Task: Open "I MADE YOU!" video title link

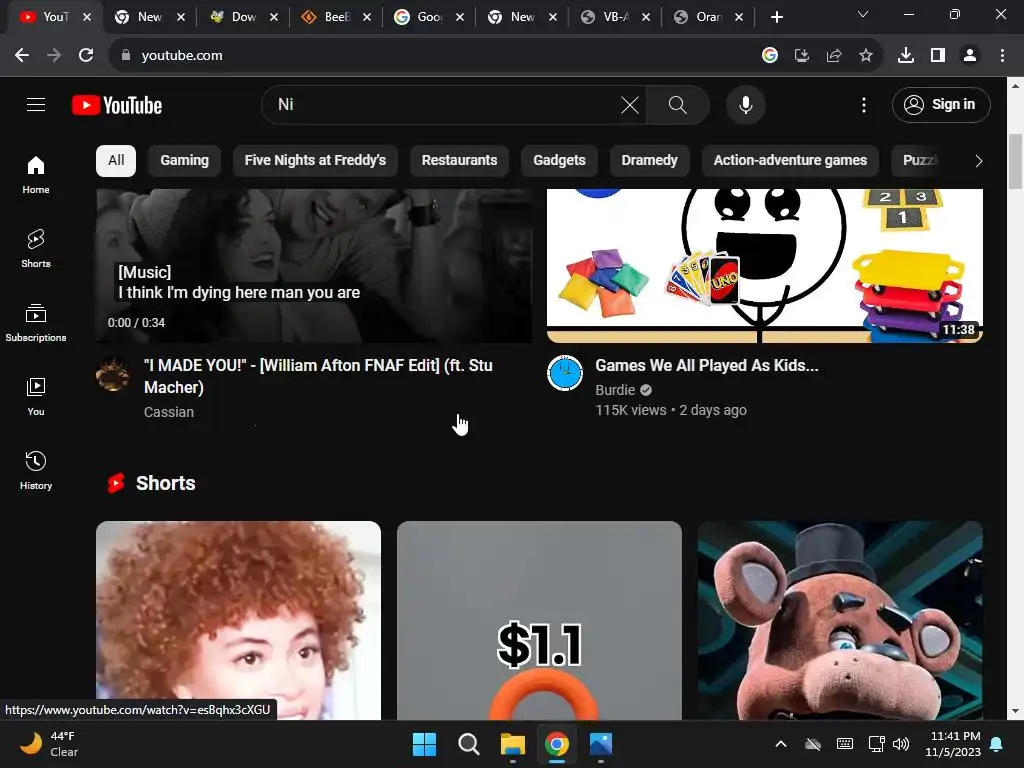Action: coord(318,376)
